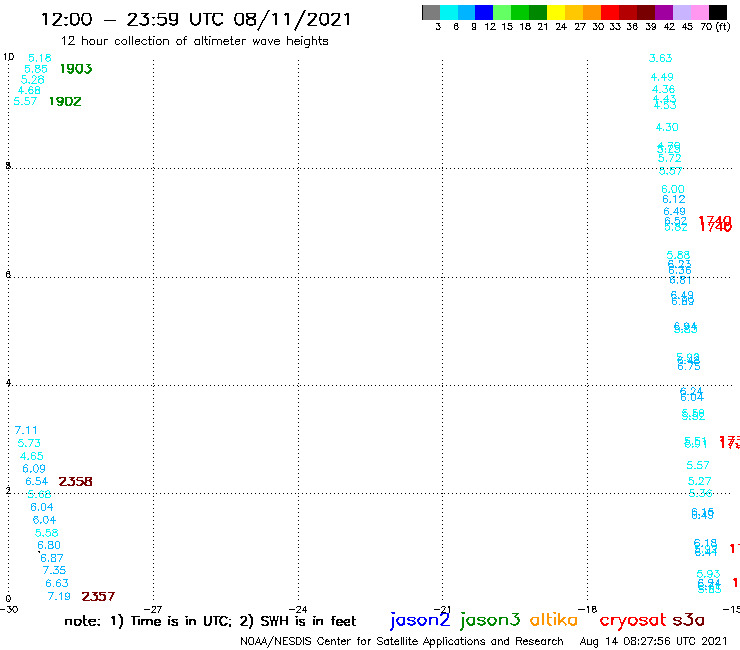The image size is (740, 650).
Task: Select the wave height value 6.09
Action: 34,469
